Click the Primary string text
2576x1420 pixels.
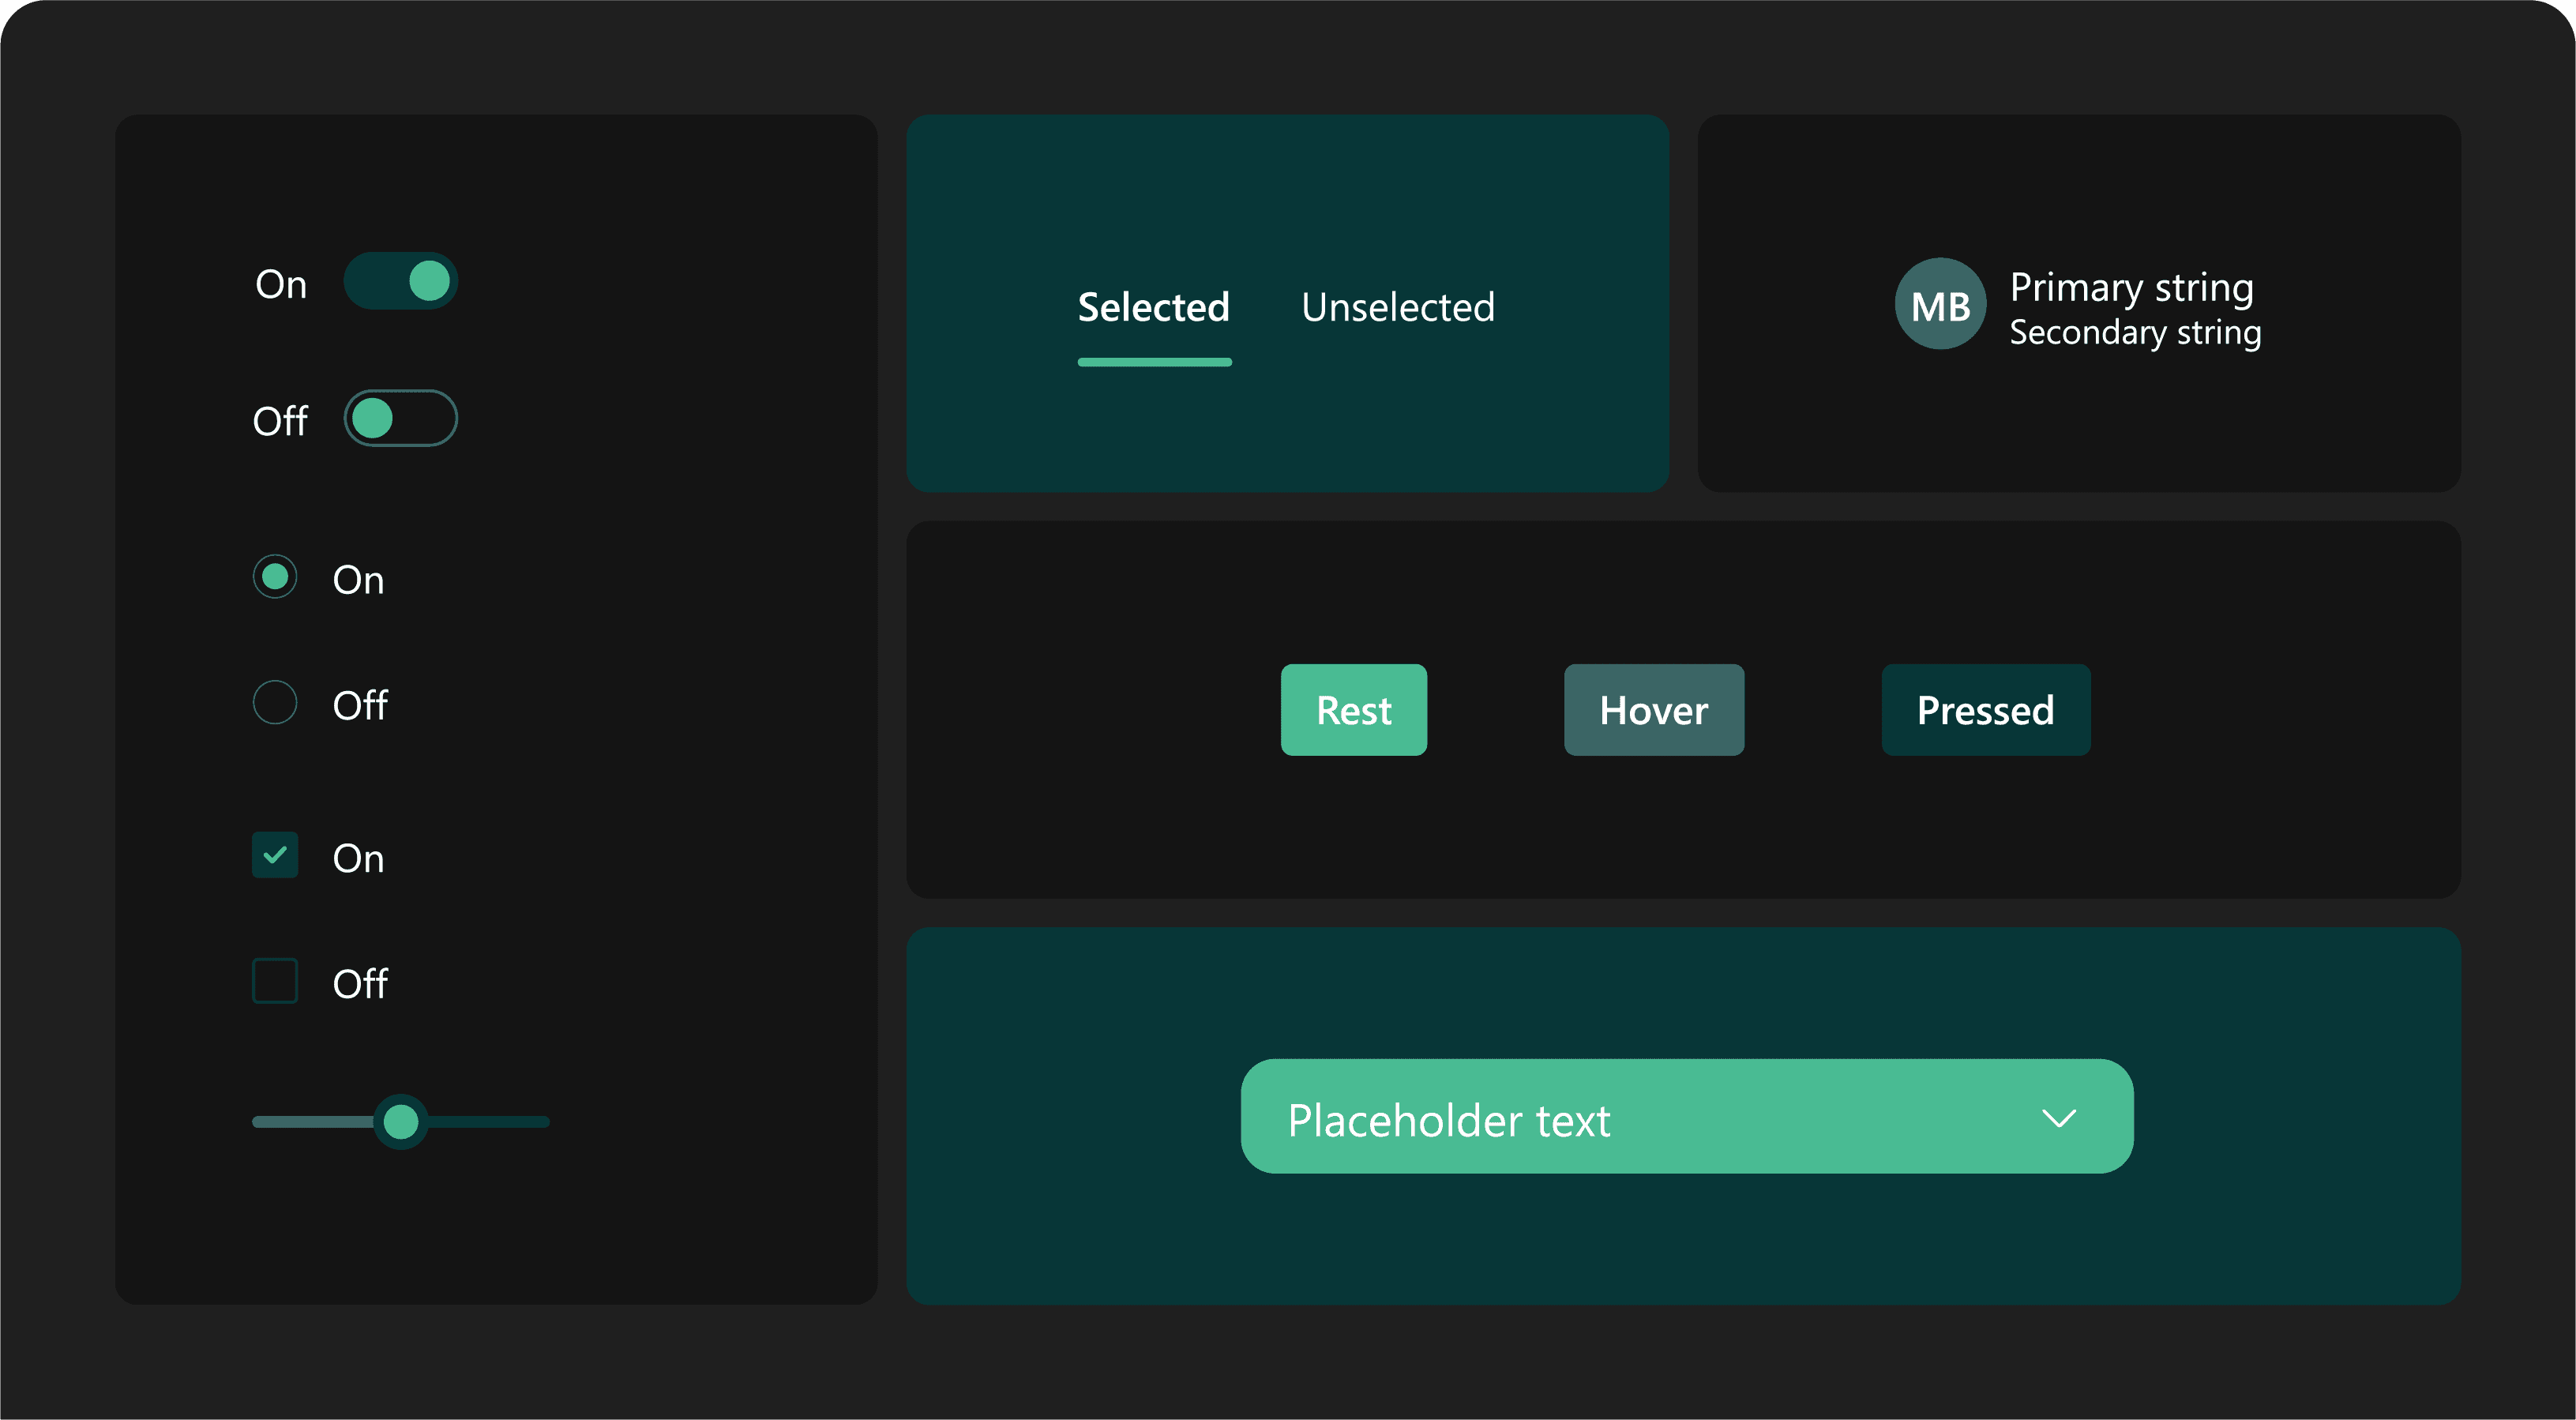pos(2131,287)
